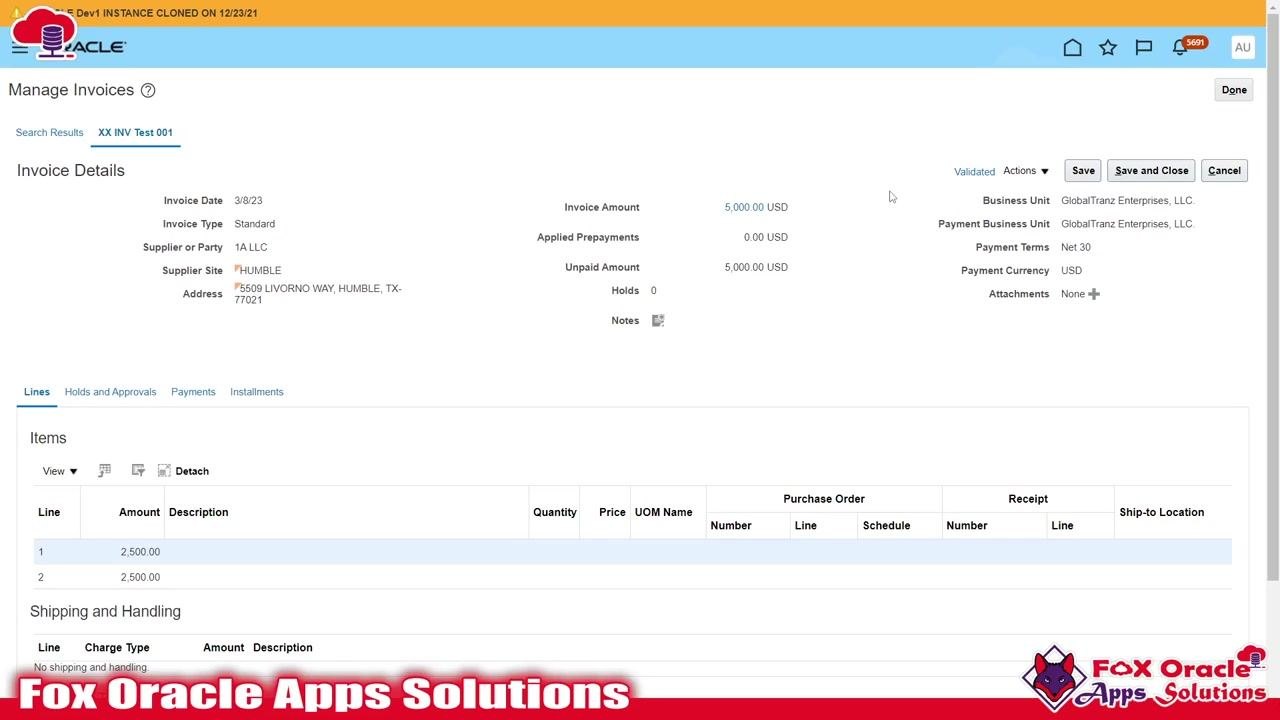This screenshot has width=1280, height=720.
Task: Toggle the Query By Example filter icon
Action: coord(138,470)
